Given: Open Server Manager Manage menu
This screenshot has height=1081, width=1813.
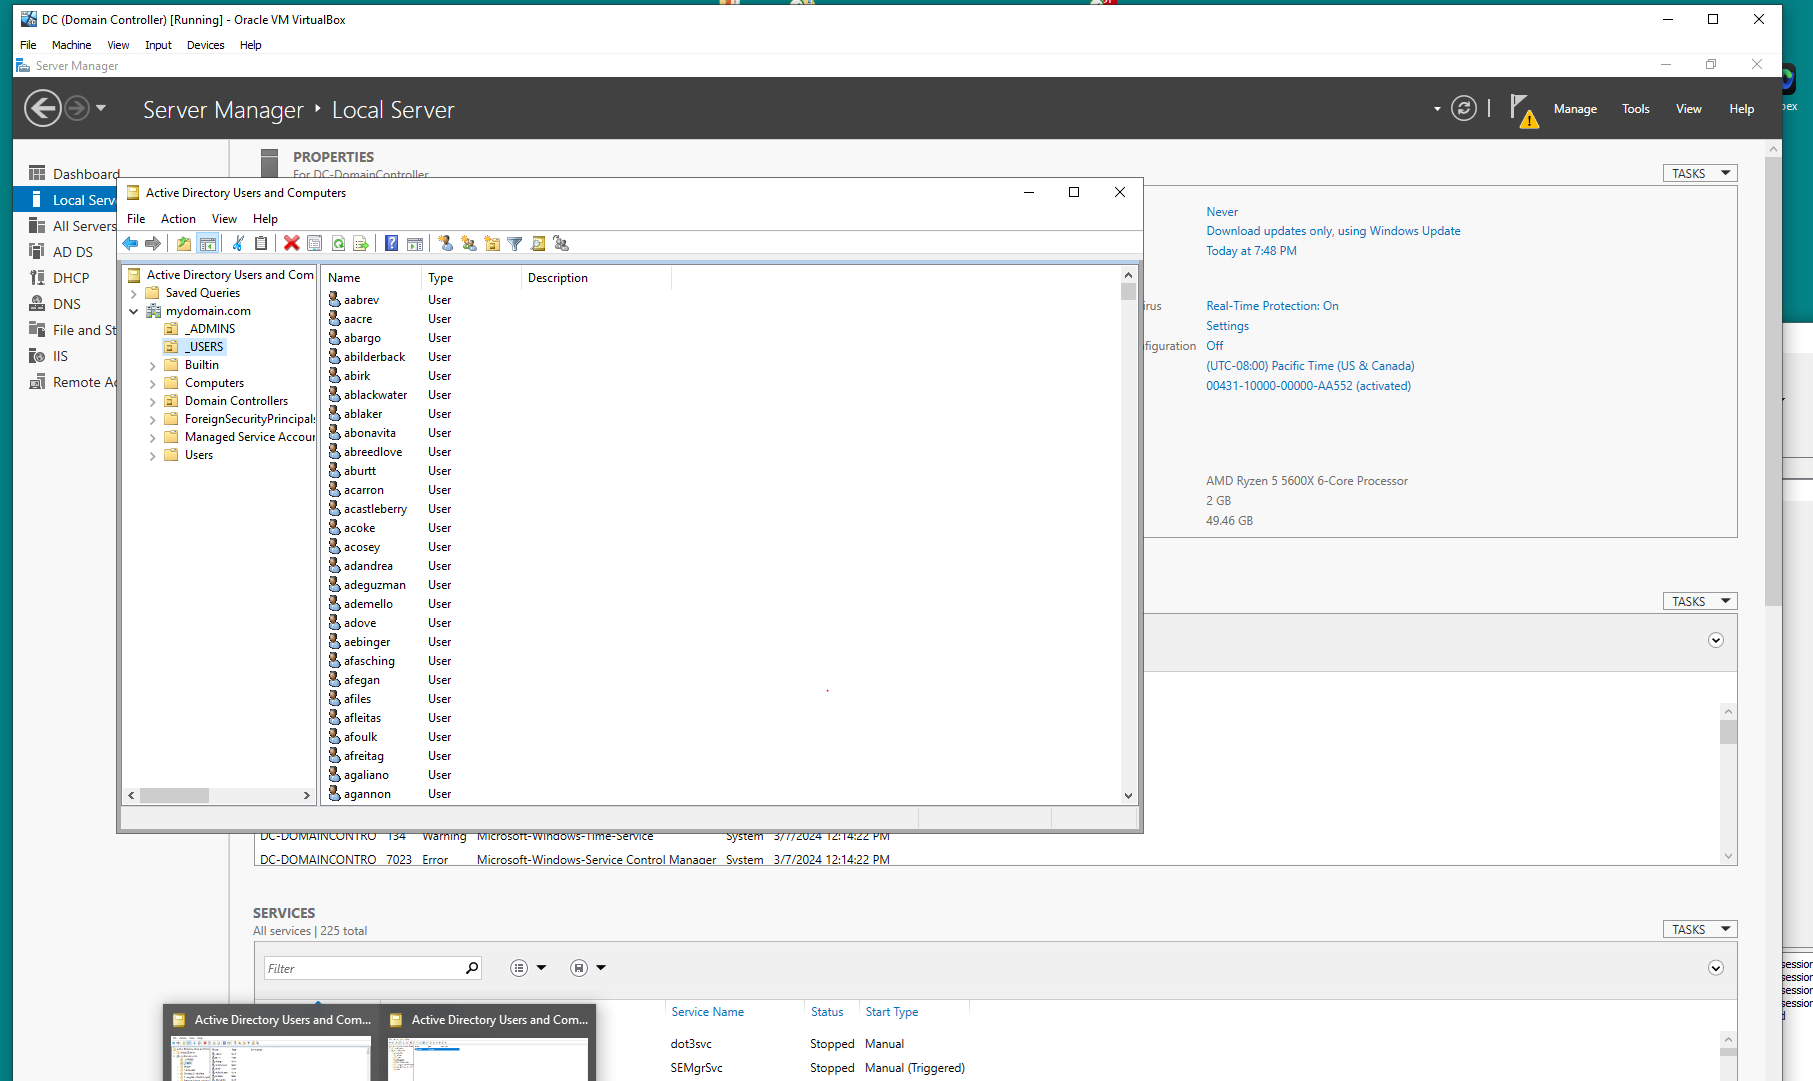Looking at the screenshot, I should [1575, 109].
